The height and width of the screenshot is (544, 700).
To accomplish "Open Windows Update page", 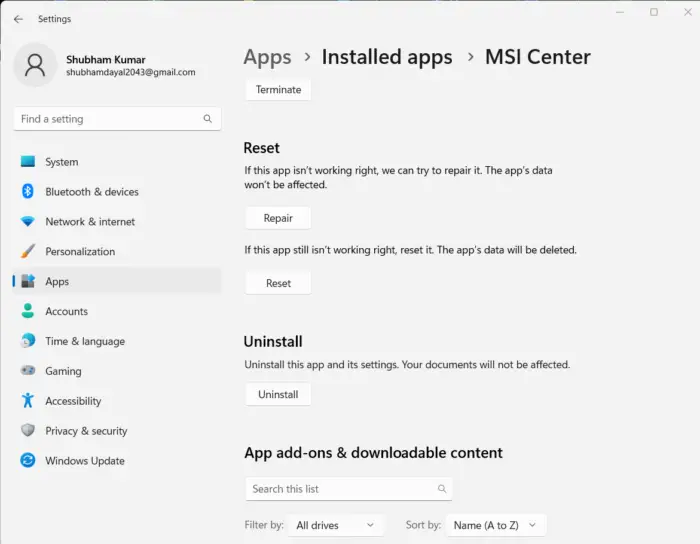I will coord(117,461).
